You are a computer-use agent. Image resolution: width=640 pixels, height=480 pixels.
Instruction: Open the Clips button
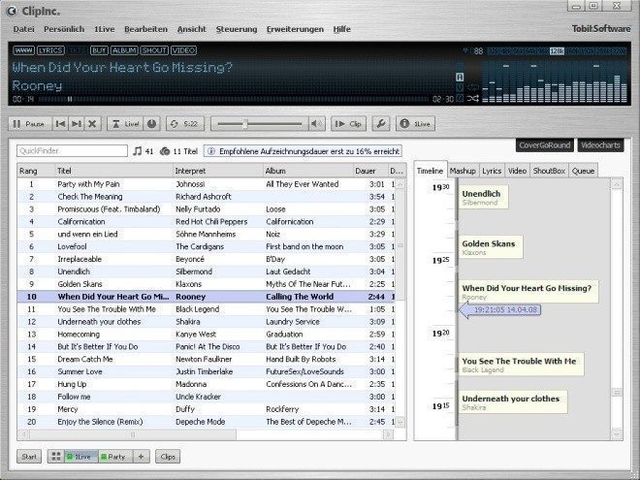tap(168, 457)
